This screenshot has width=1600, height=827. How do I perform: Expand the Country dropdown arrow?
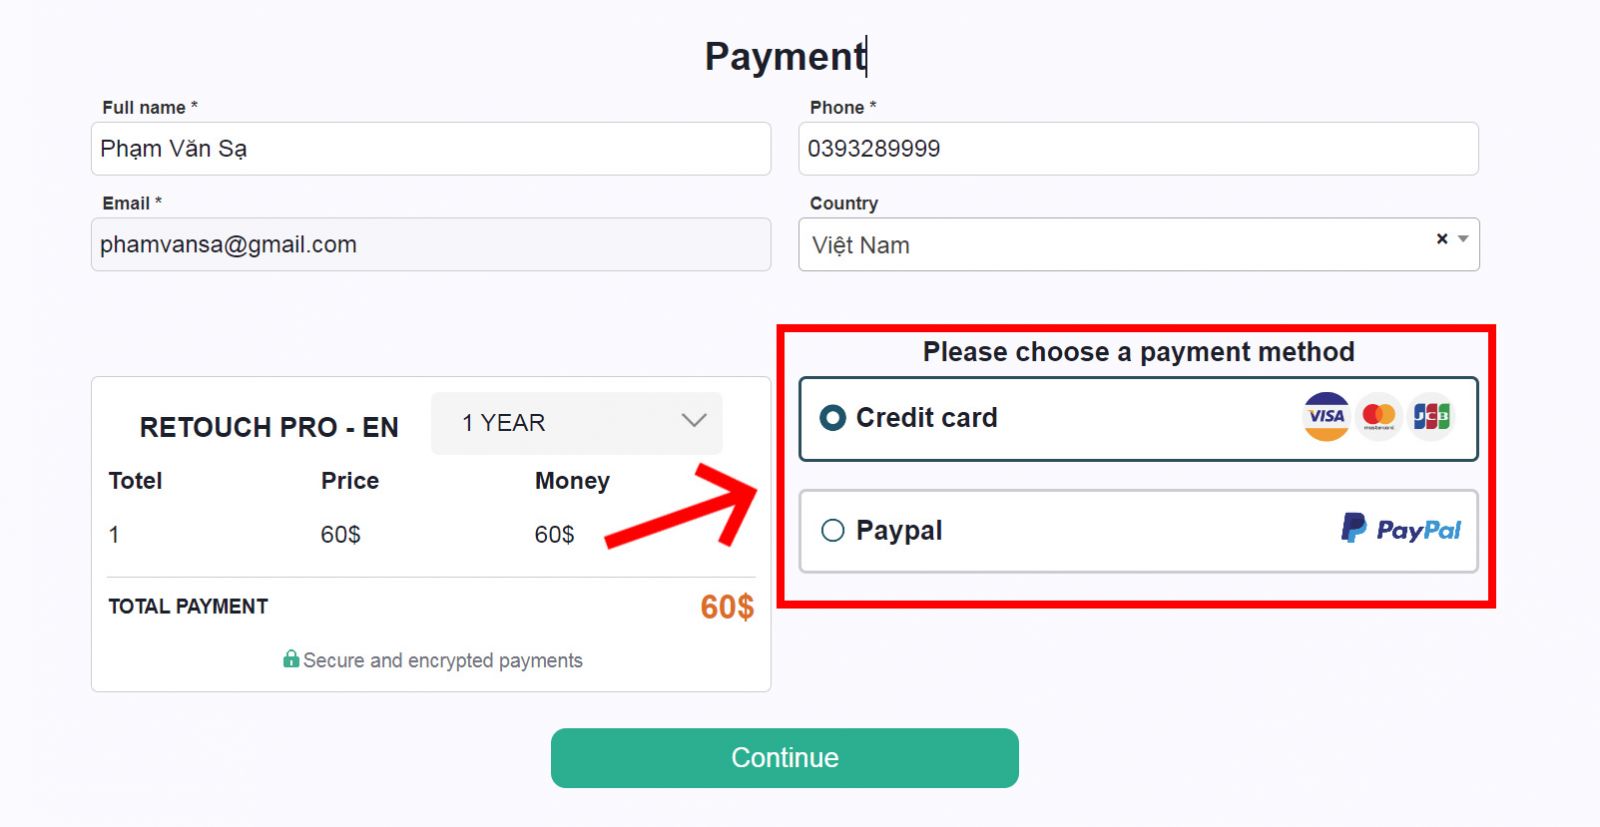pos(1463,239)
